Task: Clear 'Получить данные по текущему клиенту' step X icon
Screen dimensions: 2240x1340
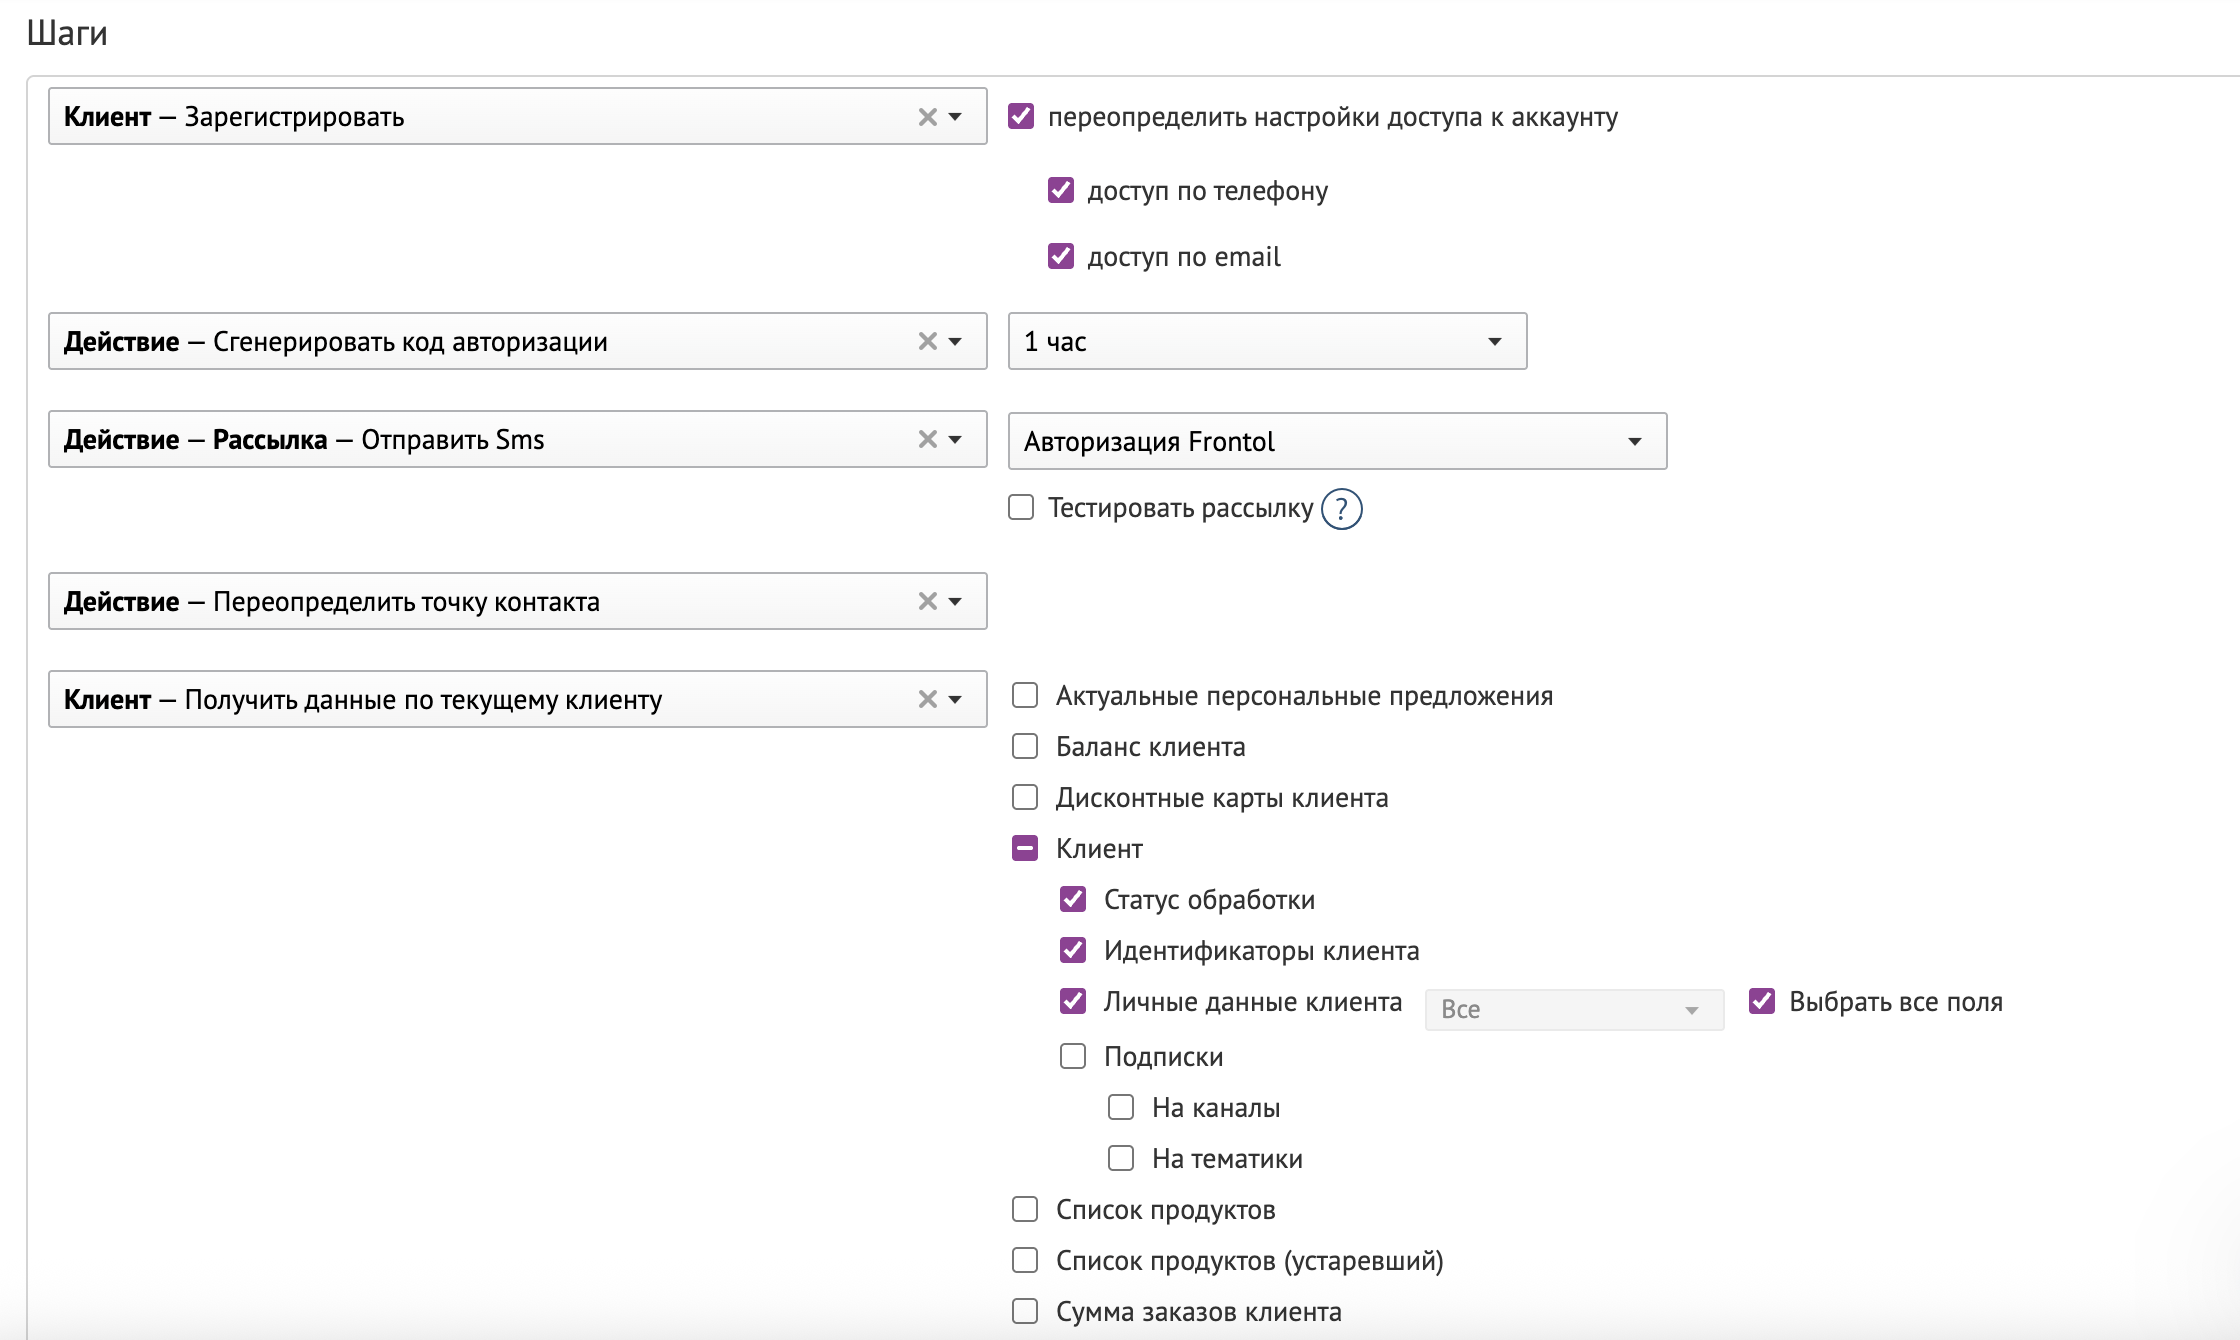Action: (x=927, y=700)
